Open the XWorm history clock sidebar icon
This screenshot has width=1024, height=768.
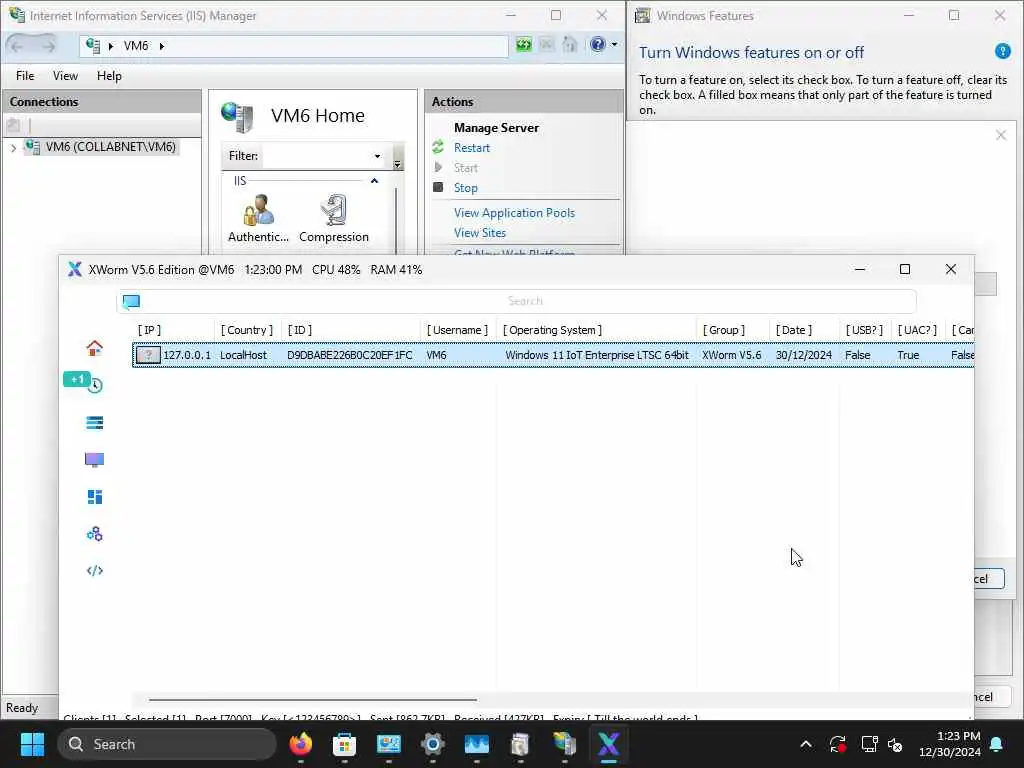click(x=96, y=386)
